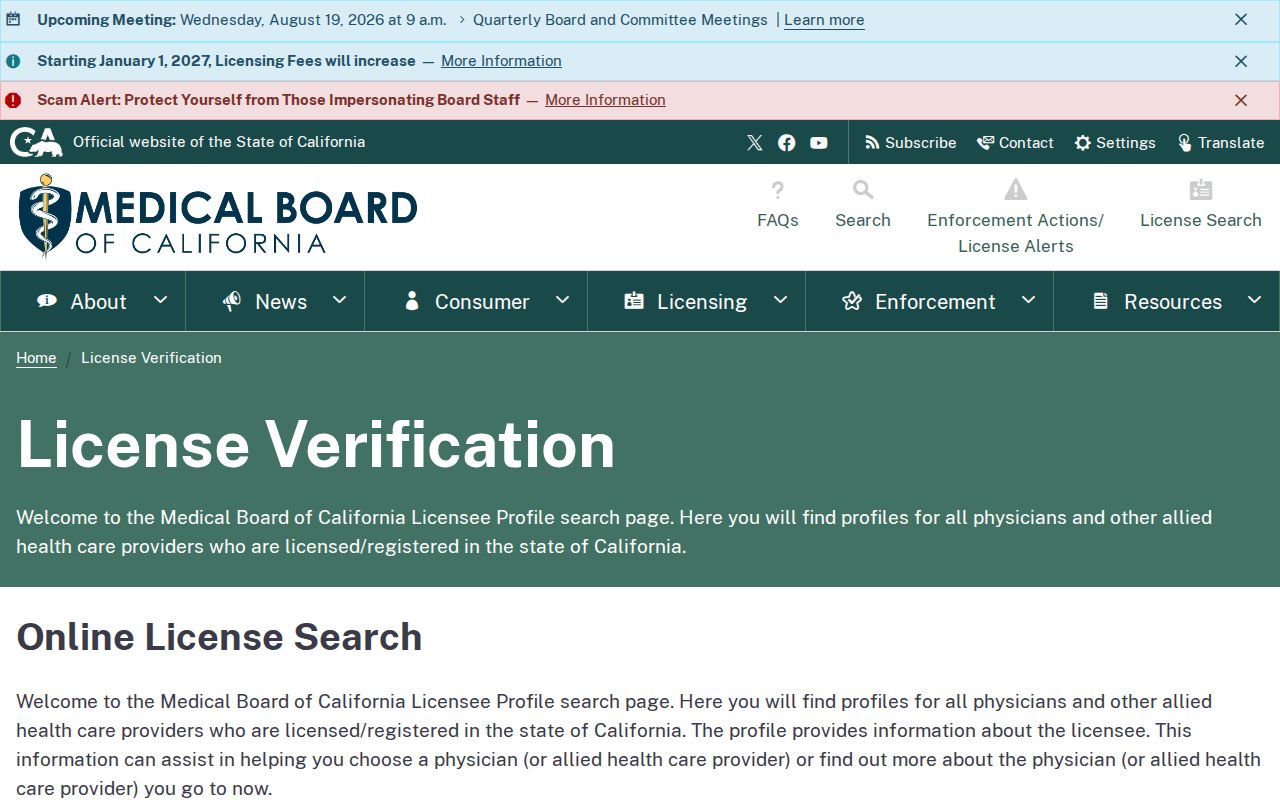Click the red alert icon beside Scam Alert

point(13,100)
